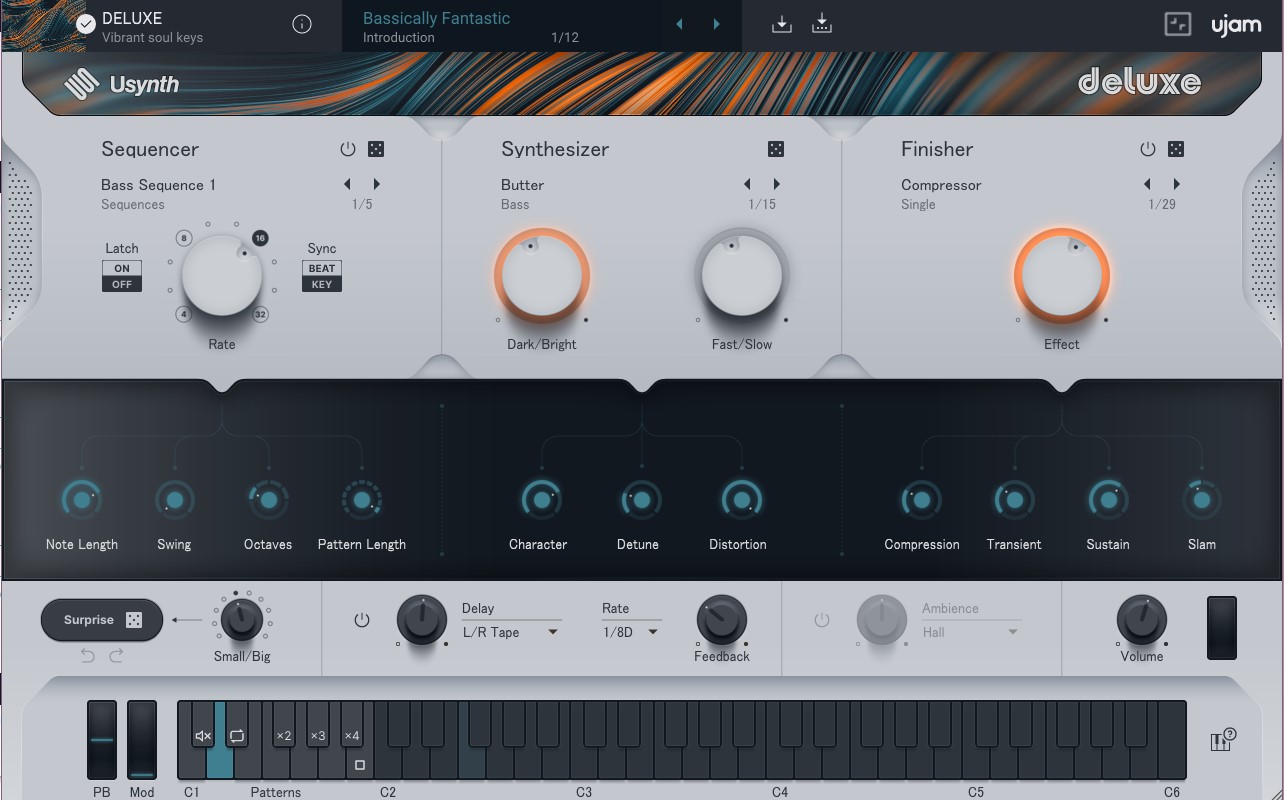
Task: Click the Dark/Bright knob
Action: click(x=542, y=276)
